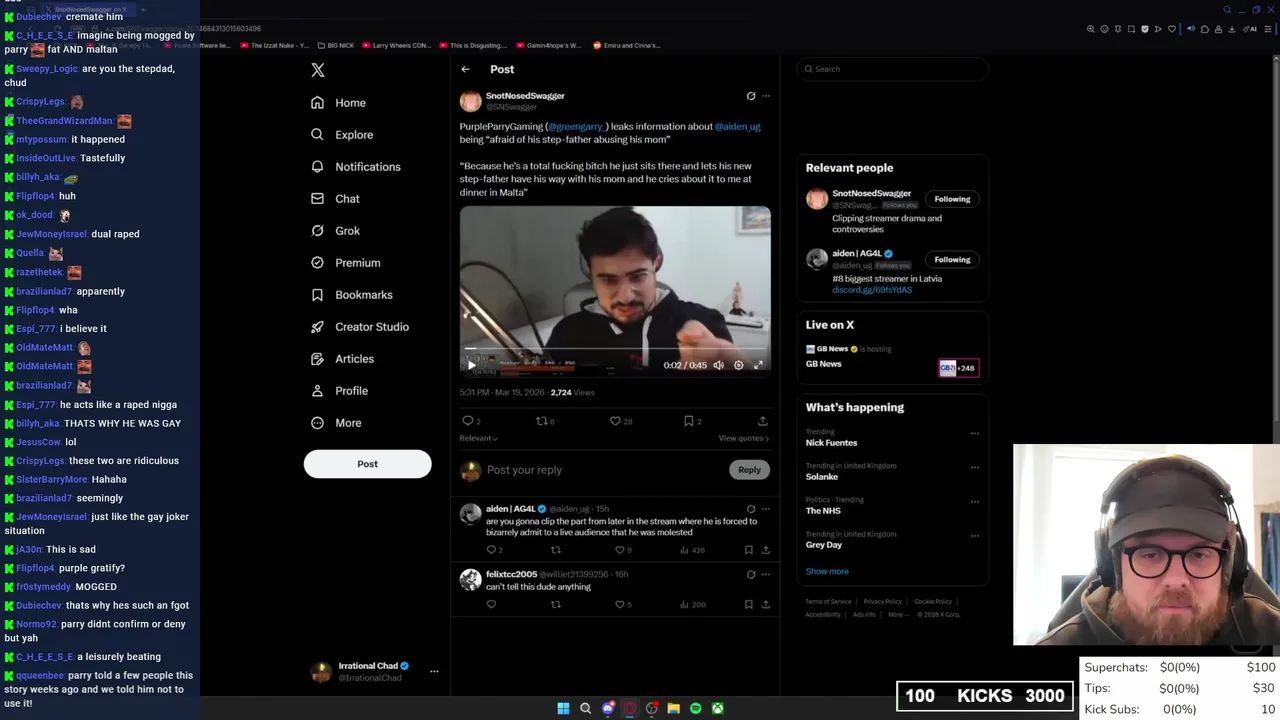Share the main post
The image size is (1280, 720).
pyautogui.click(x=762, y=421)
